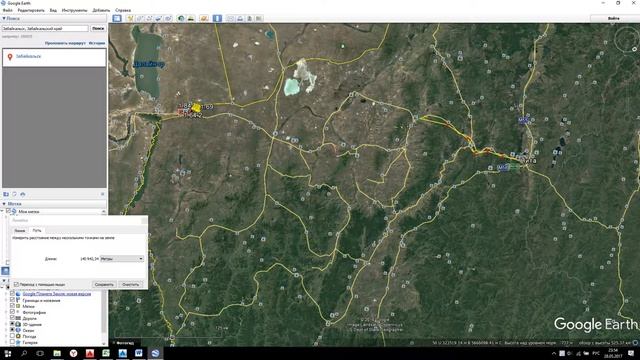Image resolution: width=640 pixels, height=360 pixels.
Task: Switch to the Путь tab in Ruler
Action: 37,231
